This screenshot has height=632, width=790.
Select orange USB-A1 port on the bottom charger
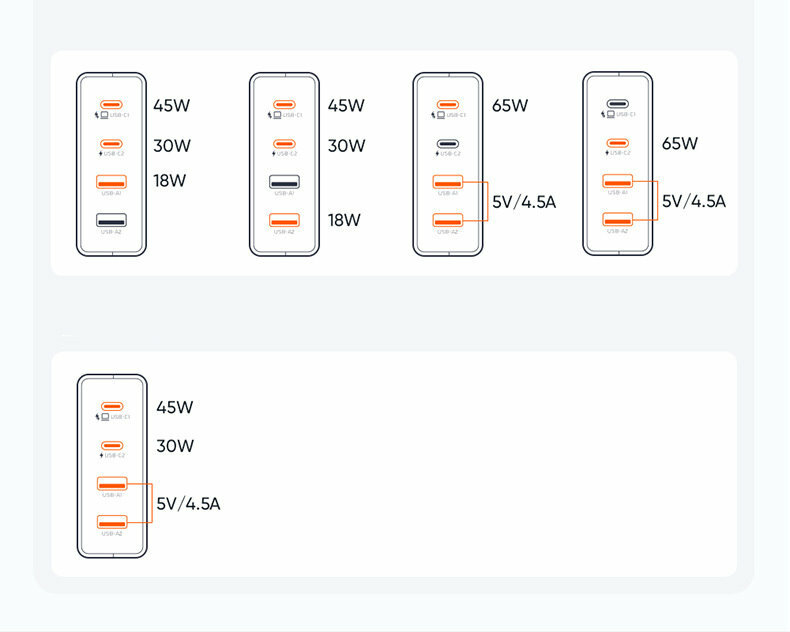point(111,484)
